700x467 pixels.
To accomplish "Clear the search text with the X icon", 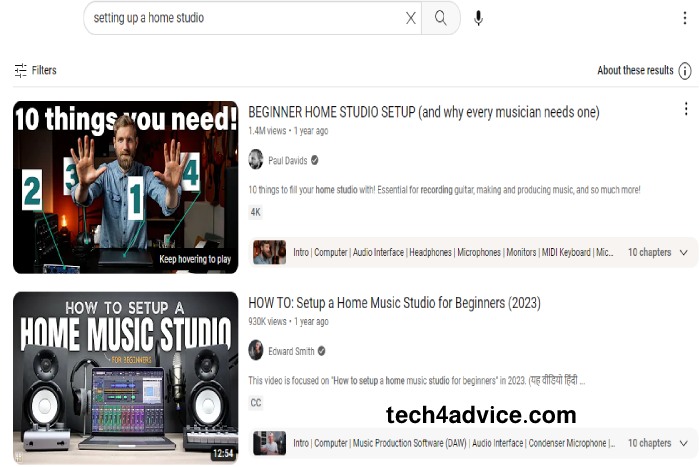I will (x=411, y=18).
